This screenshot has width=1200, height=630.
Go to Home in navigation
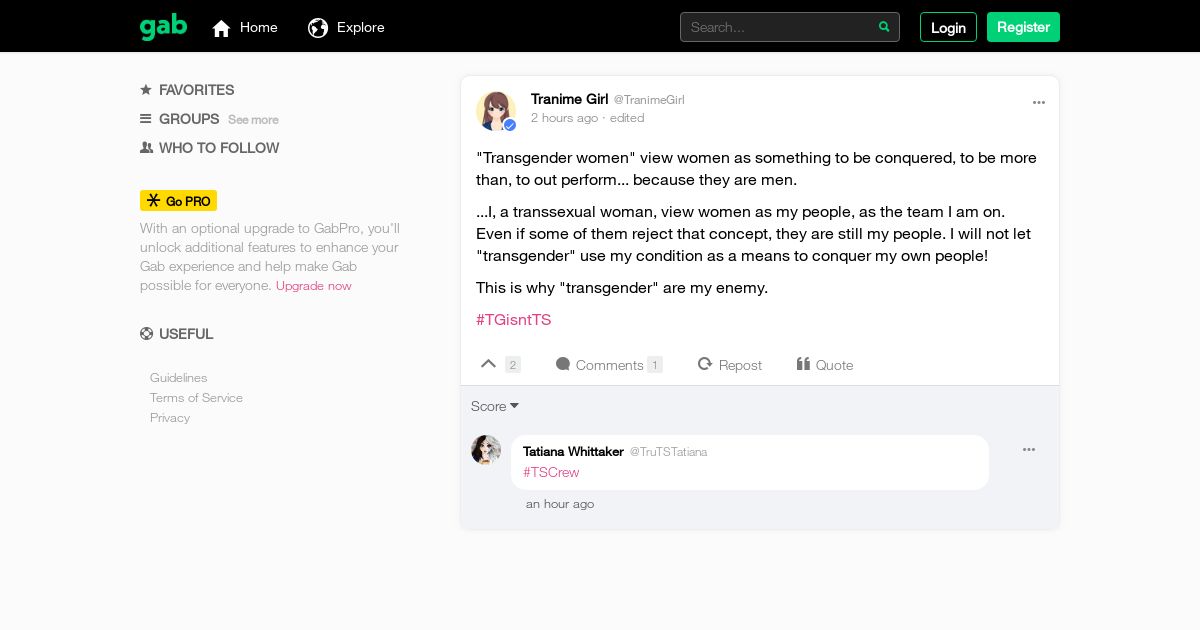[x=259, y=27]
